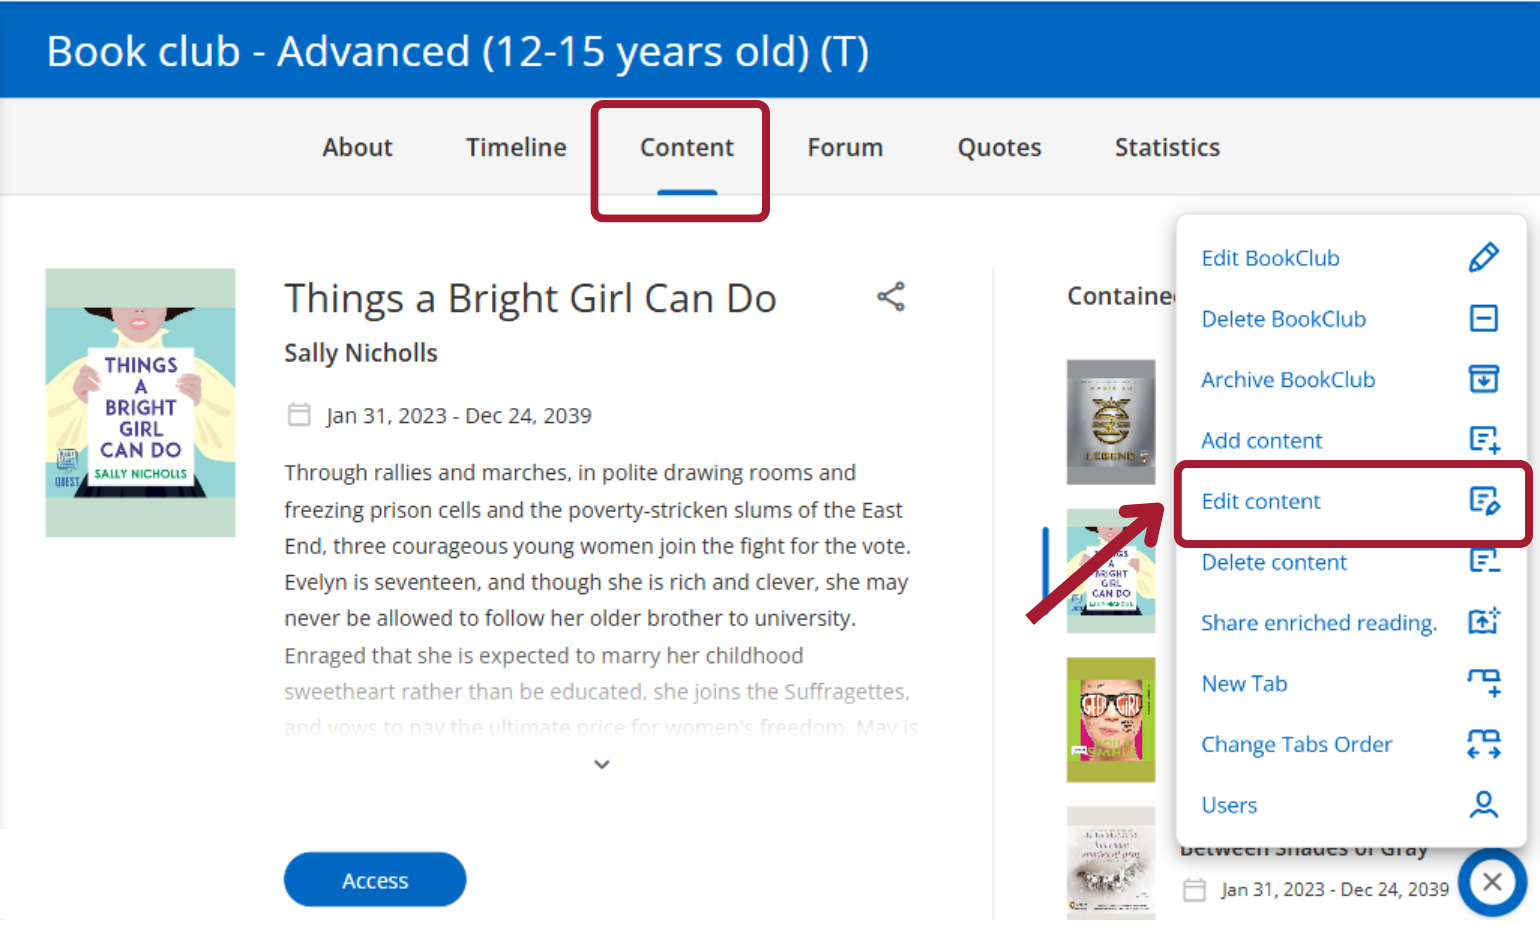Viewport: 1540px width, 926px height.
Task: Click the remove-list icon beside Delete content
Action: [1484, 561]
